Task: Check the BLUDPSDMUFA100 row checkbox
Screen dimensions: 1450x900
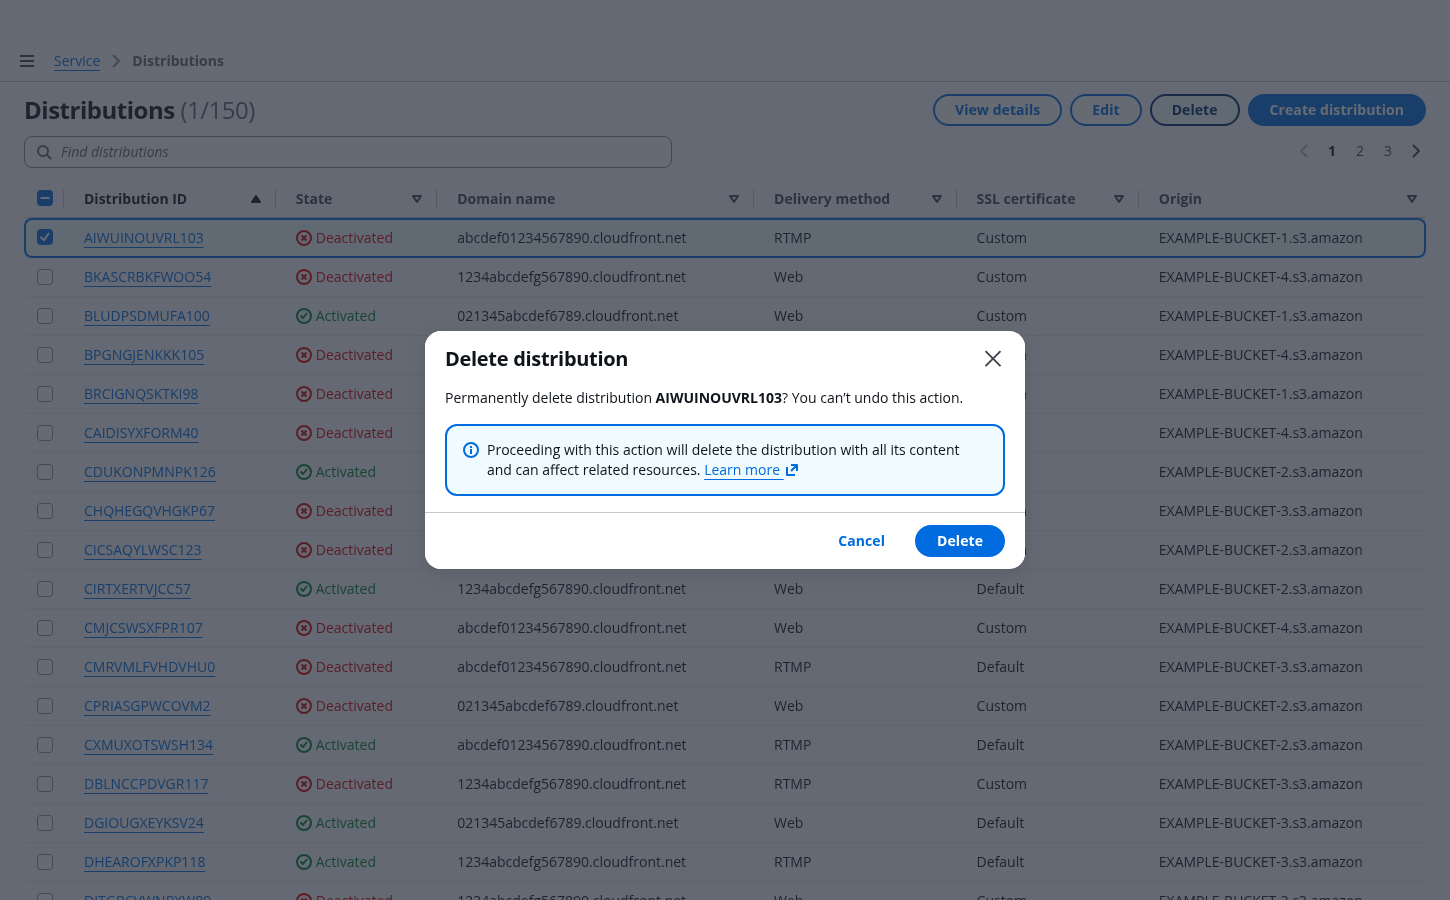Action: 45,315
